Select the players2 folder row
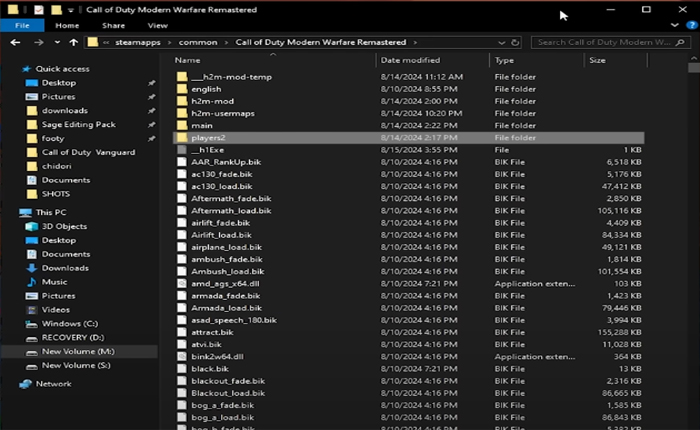 tap(408, 138)
